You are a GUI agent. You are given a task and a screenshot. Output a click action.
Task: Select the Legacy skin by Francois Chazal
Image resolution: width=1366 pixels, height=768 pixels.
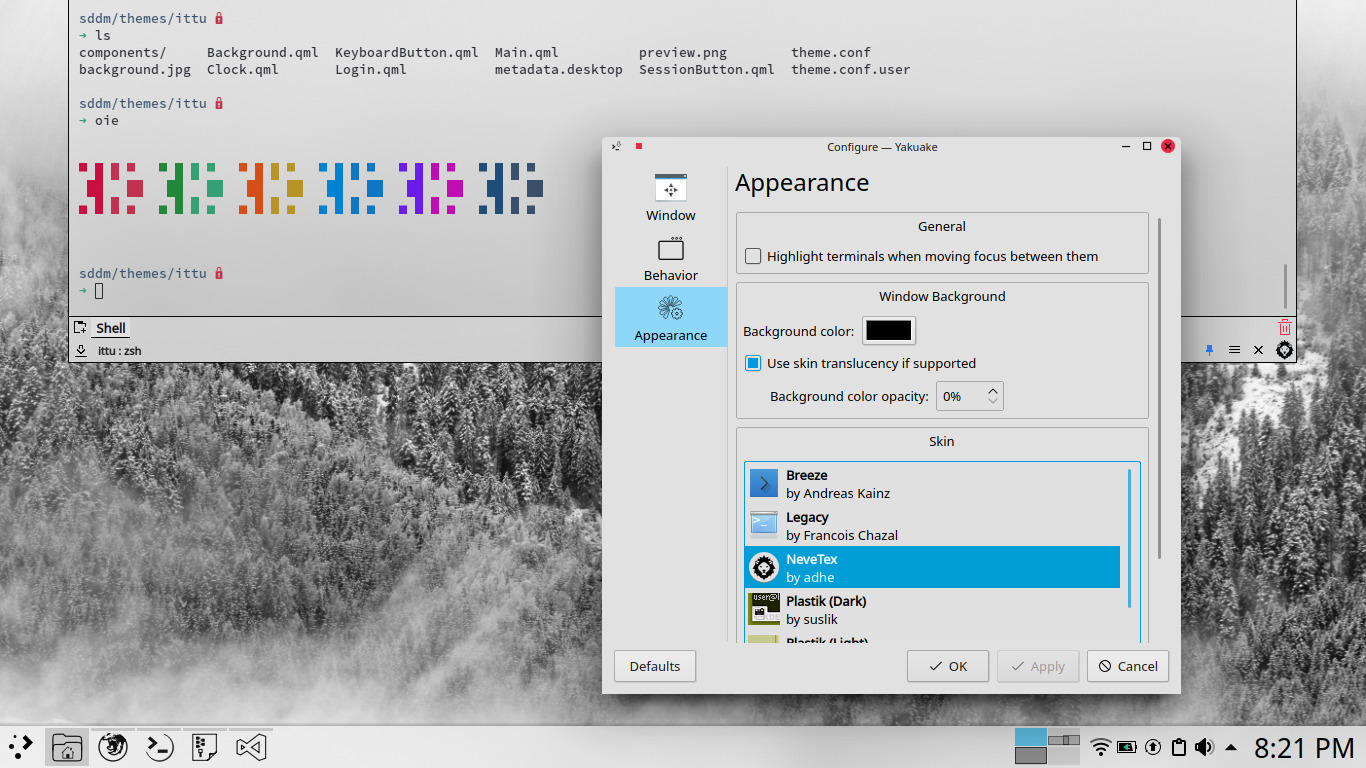933,526
